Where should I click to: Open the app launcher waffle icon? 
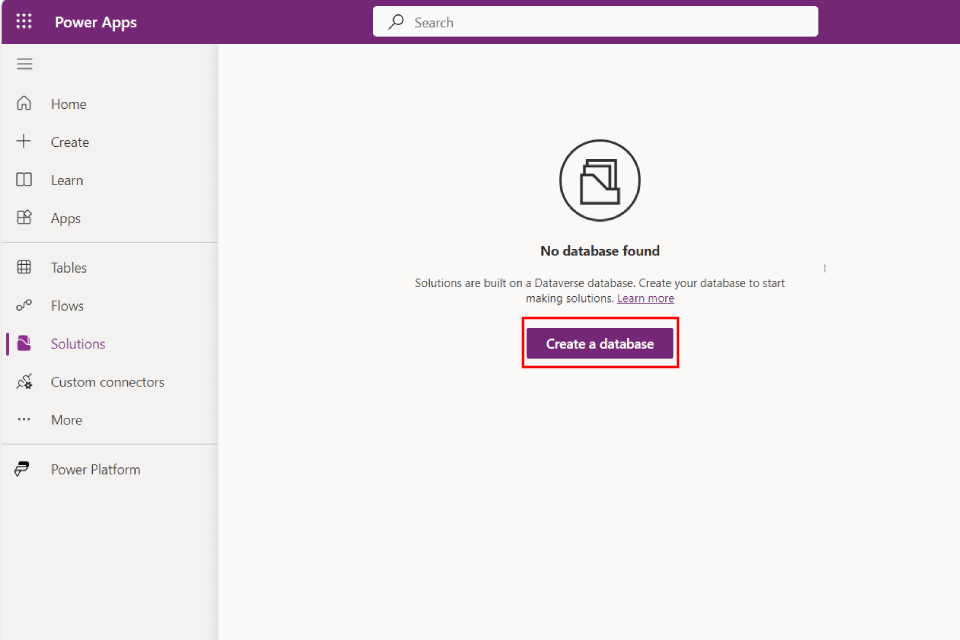(x=24, y=22)
